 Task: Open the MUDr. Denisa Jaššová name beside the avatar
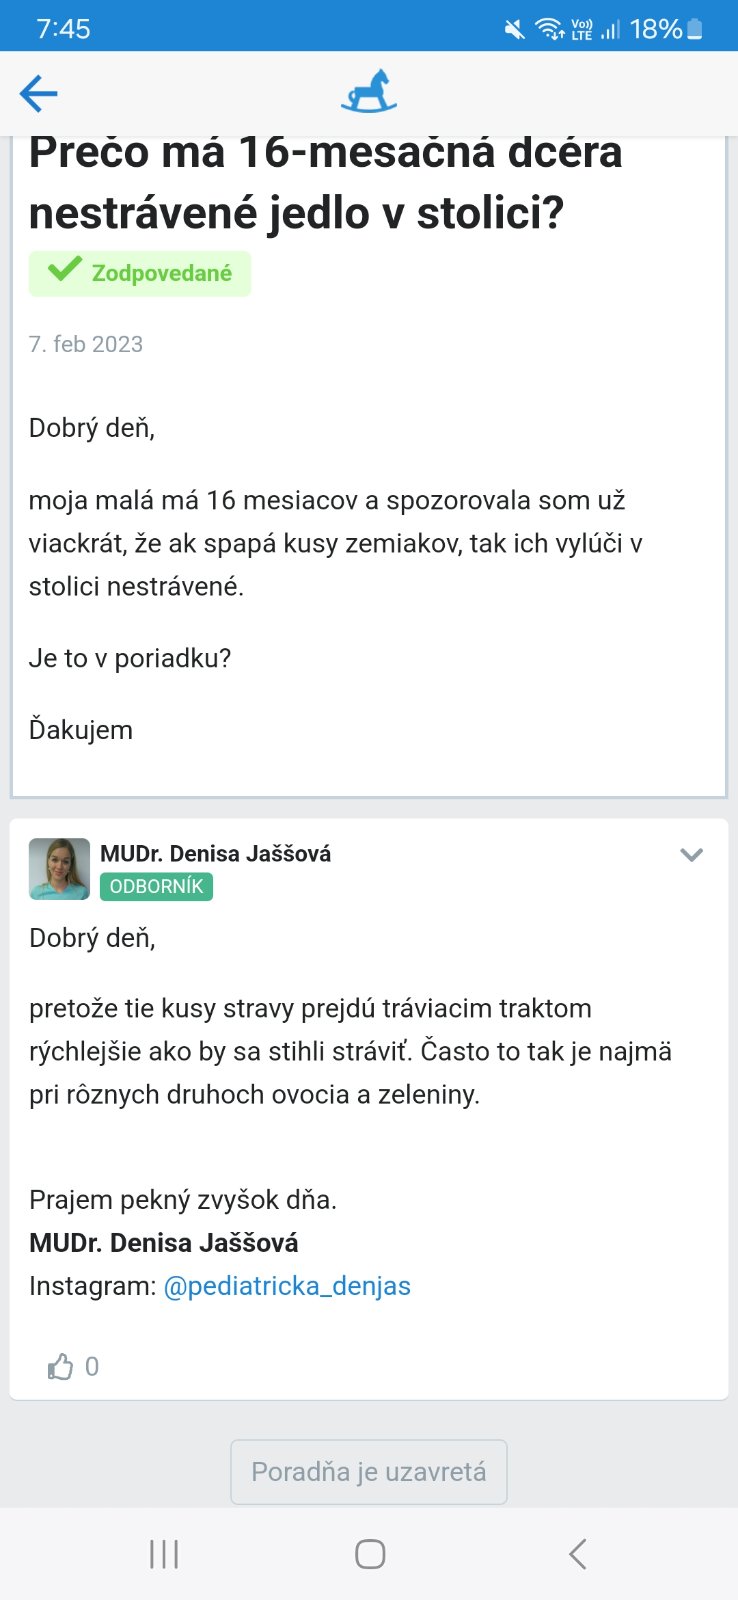tap(215, 854)
